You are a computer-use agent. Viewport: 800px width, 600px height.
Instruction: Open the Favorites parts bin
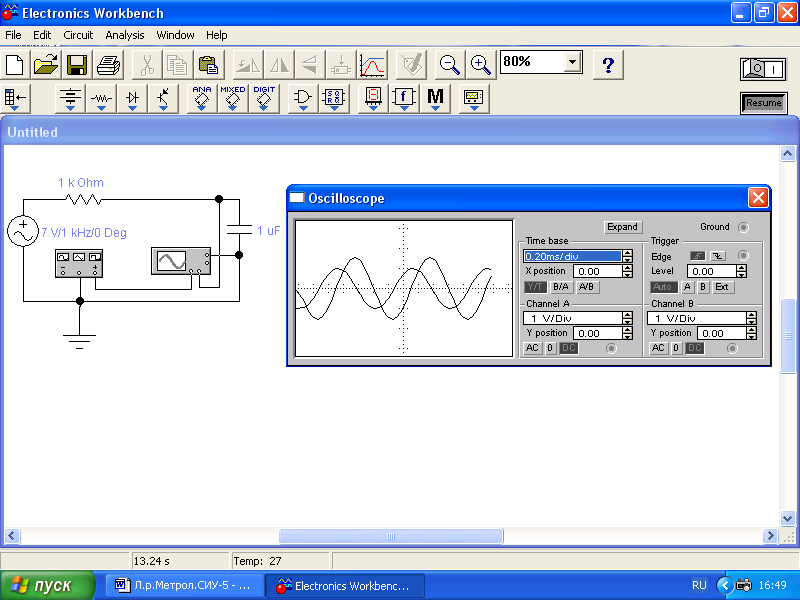(x=16, y=98)
